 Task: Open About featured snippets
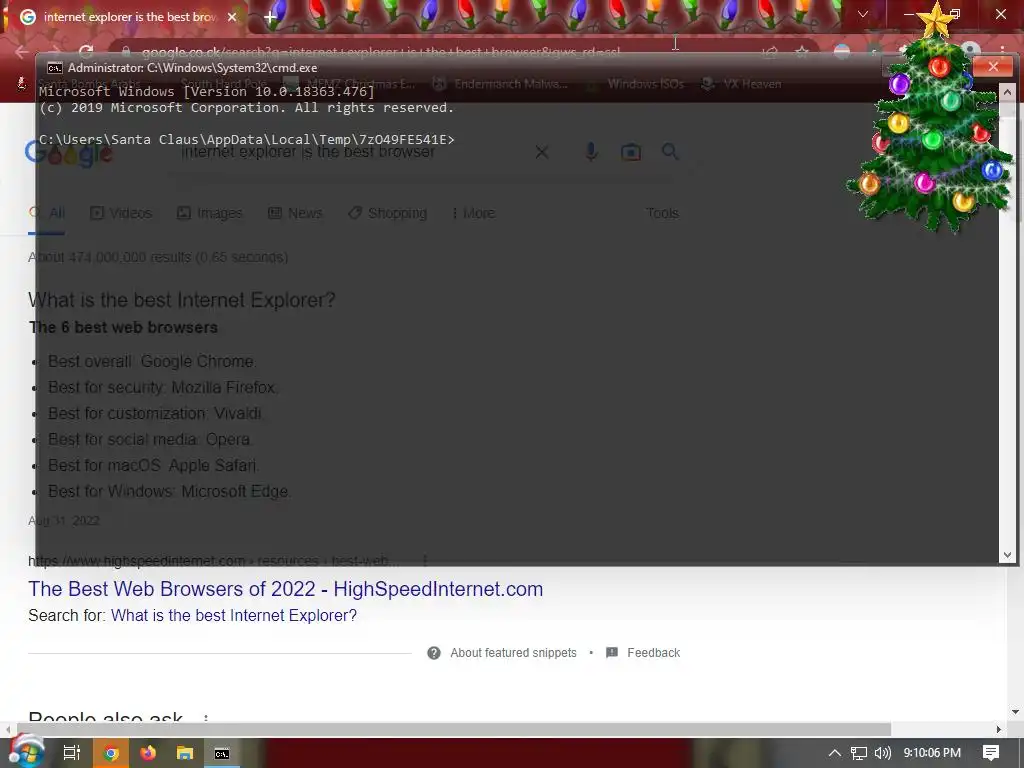click(x=513, y=653)
